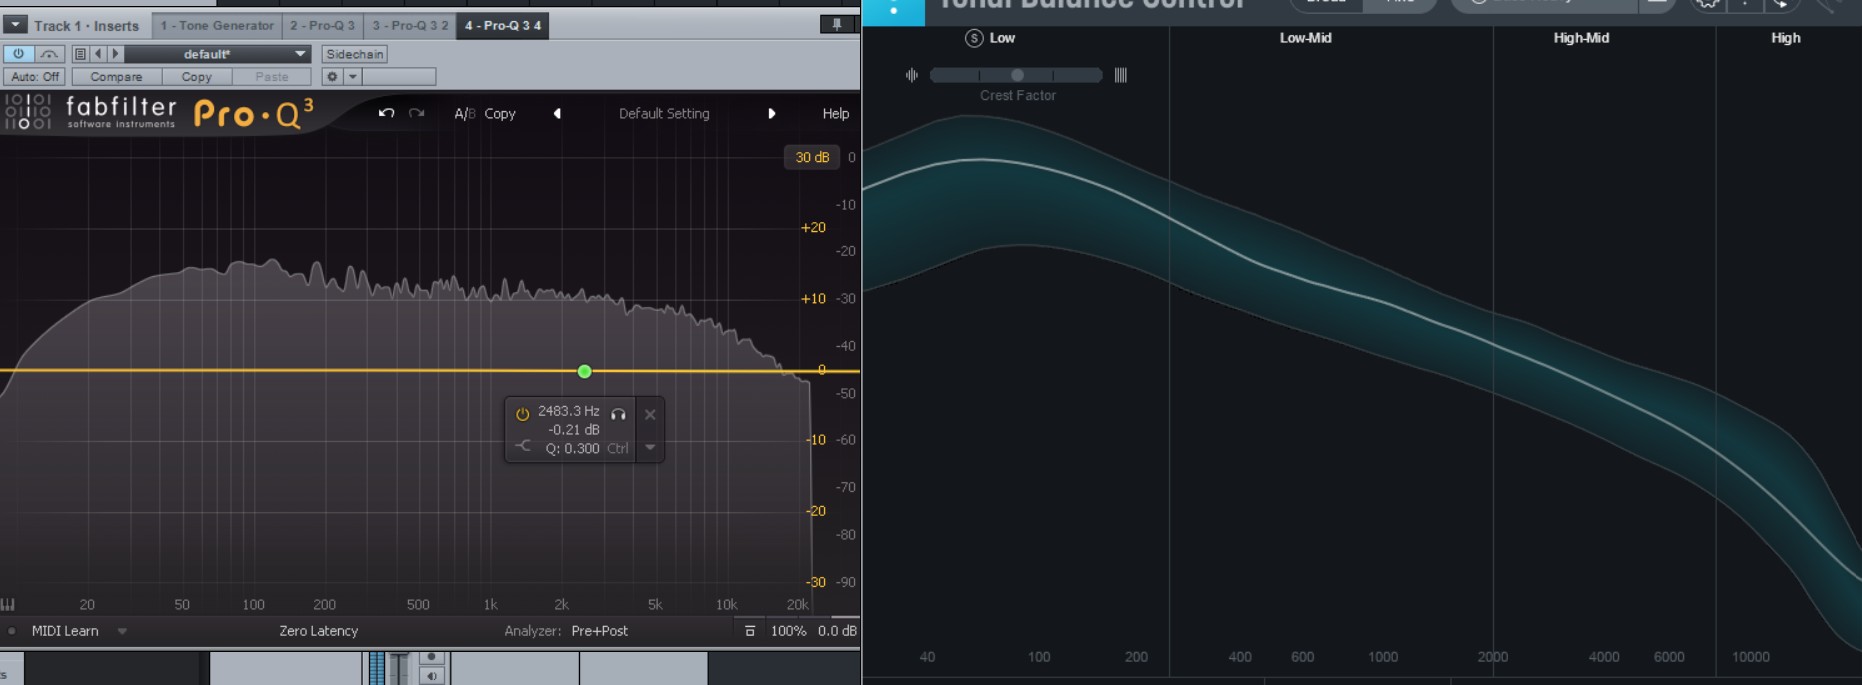Click the empty field beside gear dropdown
The width and height of the screenshot is (1862, 685).
[398, 77]
